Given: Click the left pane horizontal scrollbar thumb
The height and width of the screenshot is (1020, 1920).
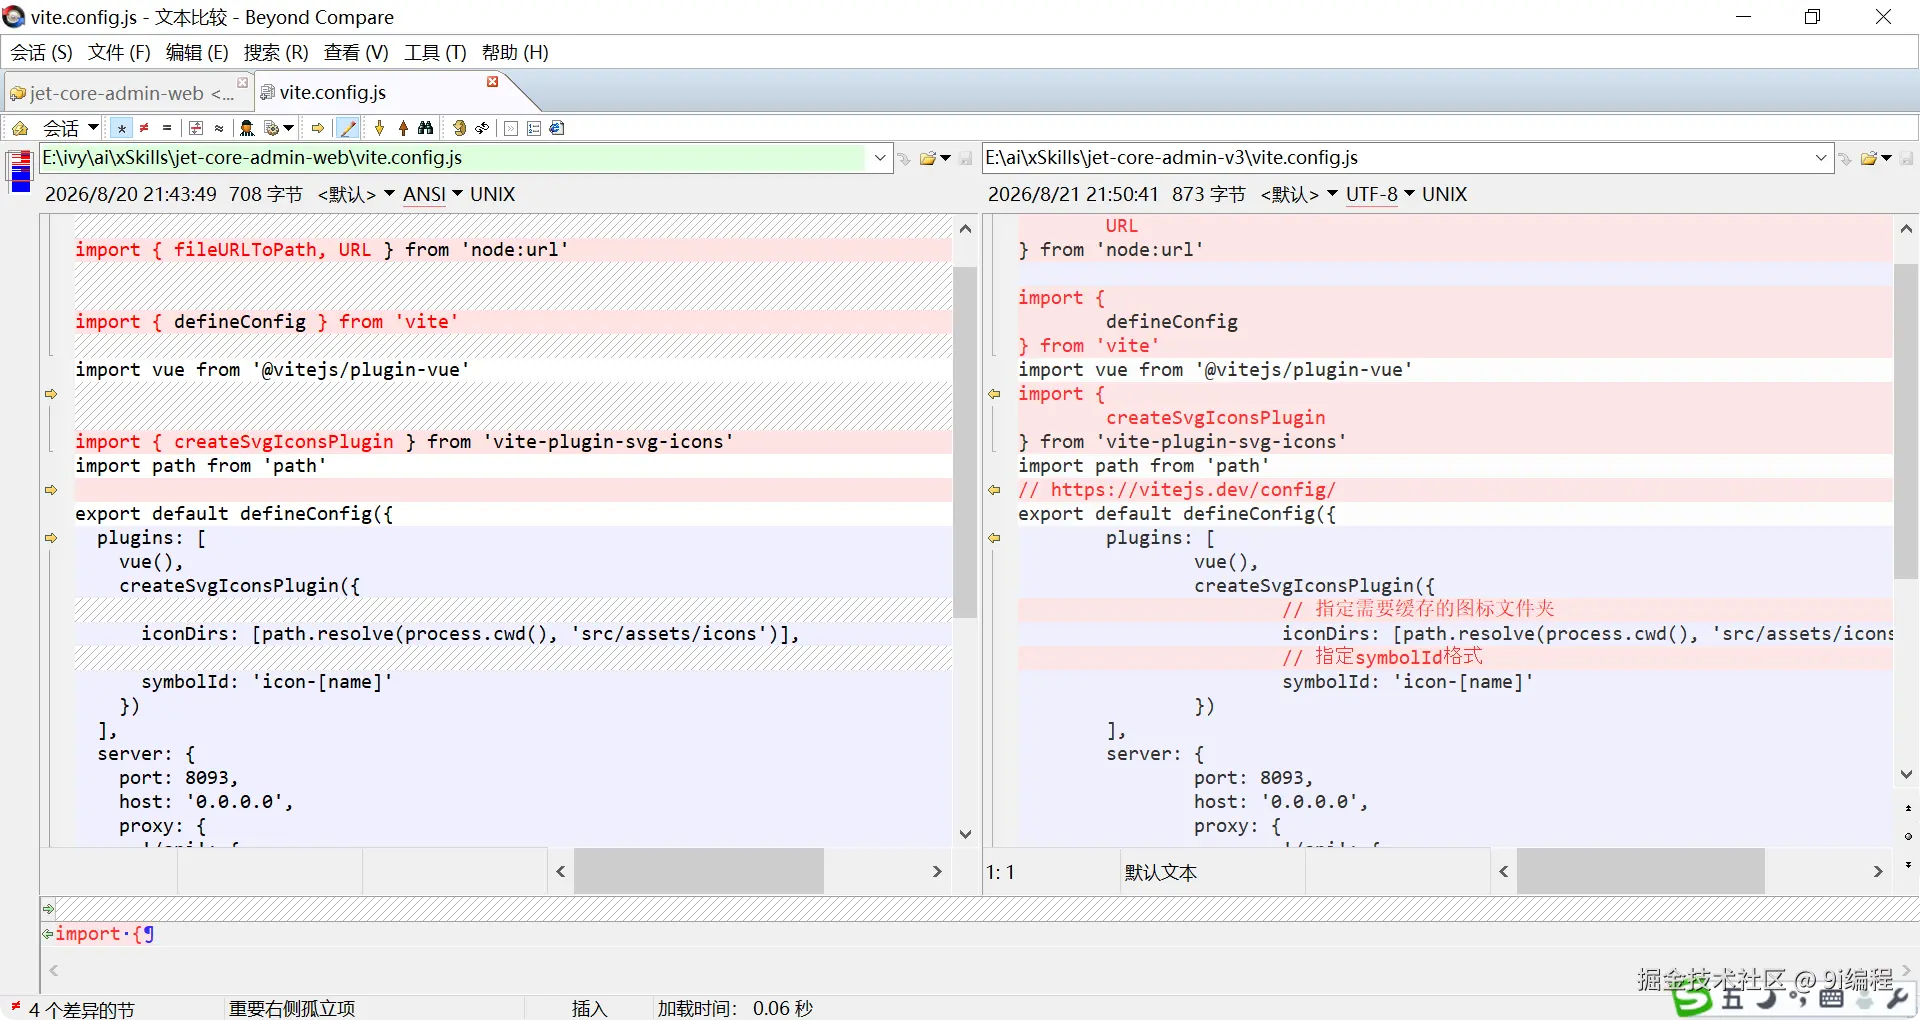Looking at the screenshot, I should (x=698, y=872).
